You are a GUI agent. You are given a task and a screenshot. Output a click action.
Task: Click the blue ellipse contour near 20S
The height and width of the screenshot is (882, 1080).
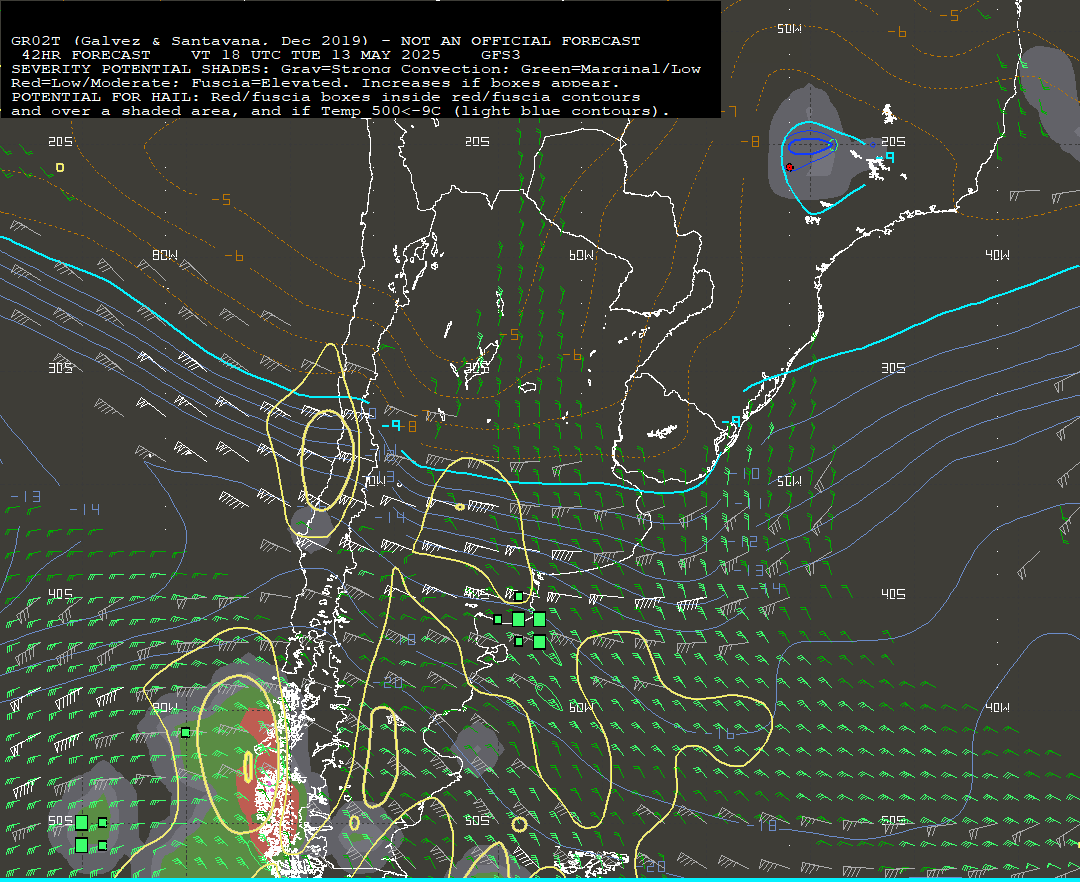click(x=812, y=145)
